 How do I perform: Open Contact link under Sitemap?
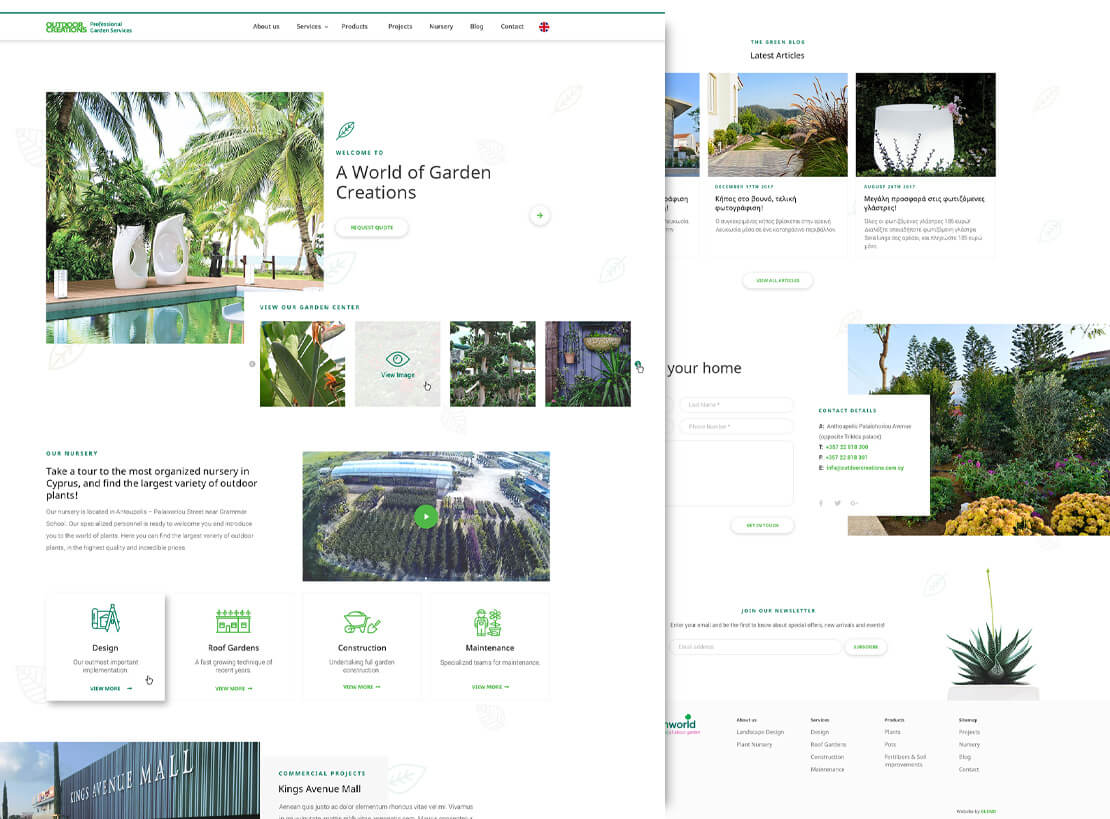click(969, 769)
